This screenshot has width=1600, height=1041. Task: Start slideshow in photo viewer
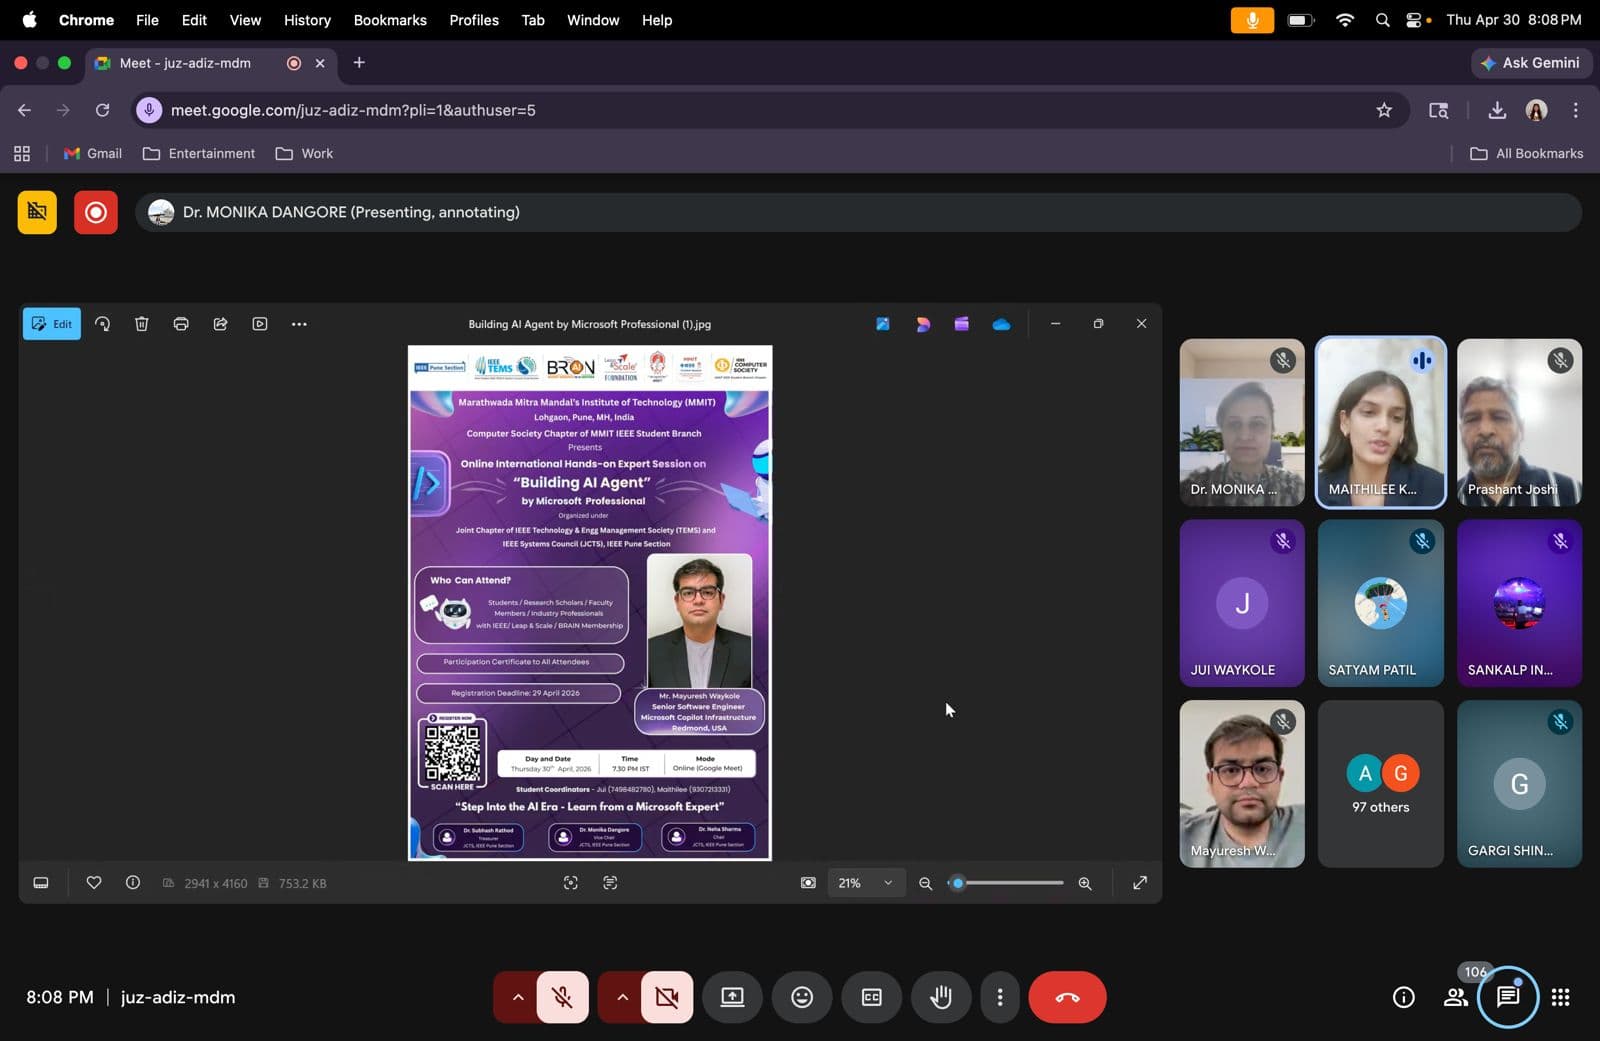[x=260, y=324]
